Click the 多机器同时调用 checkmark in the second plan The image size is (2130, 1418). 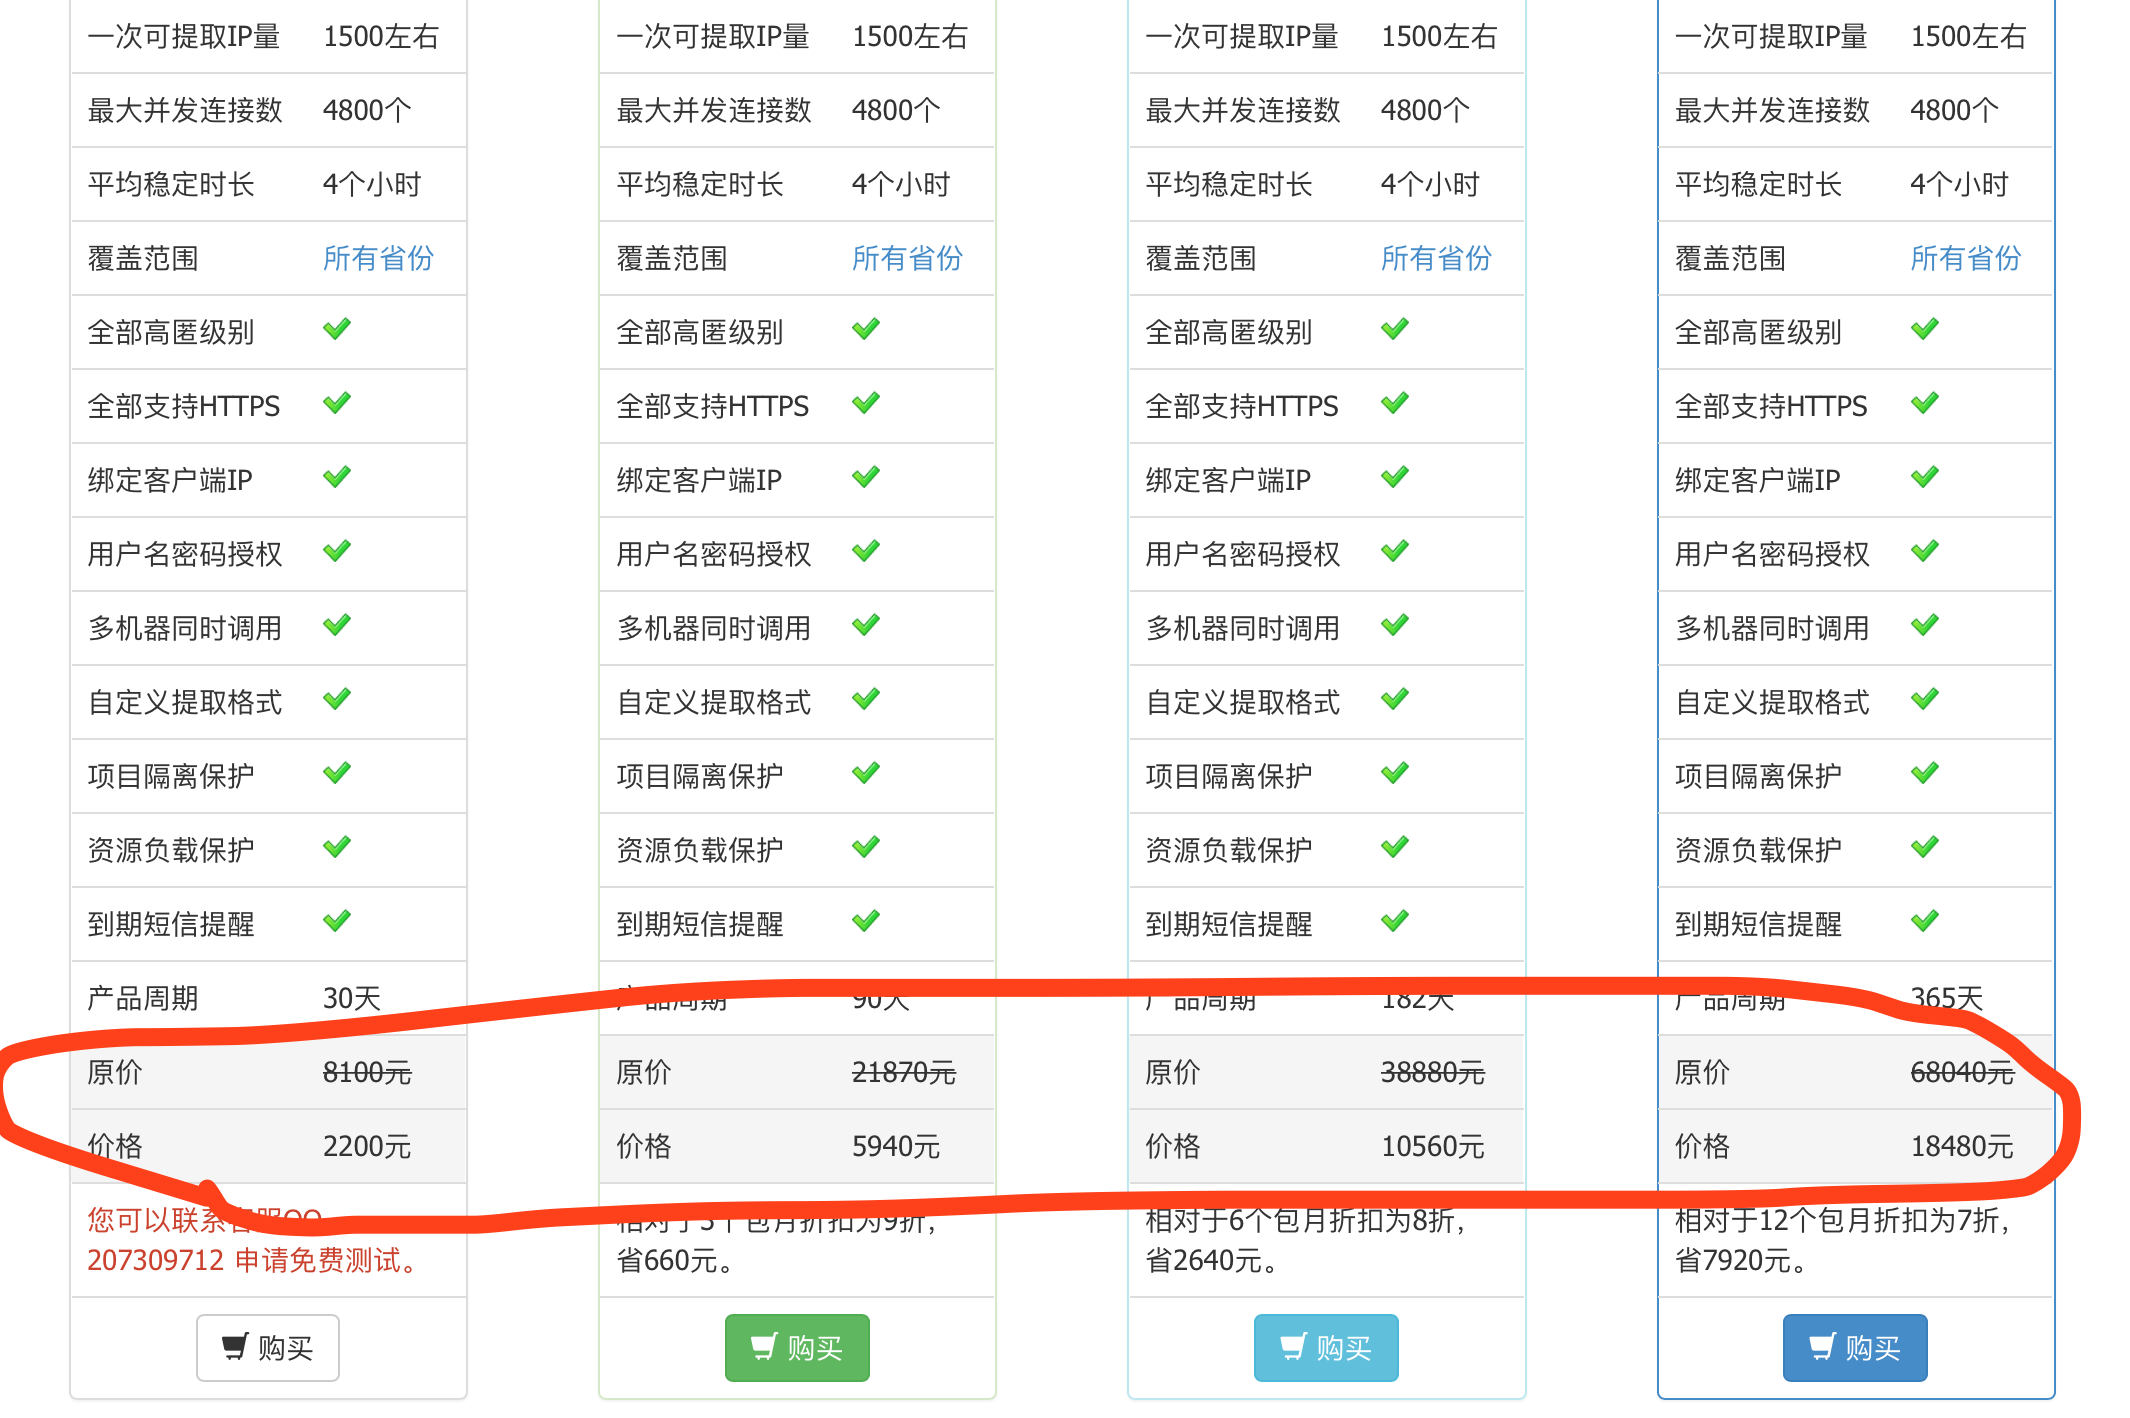866,625
